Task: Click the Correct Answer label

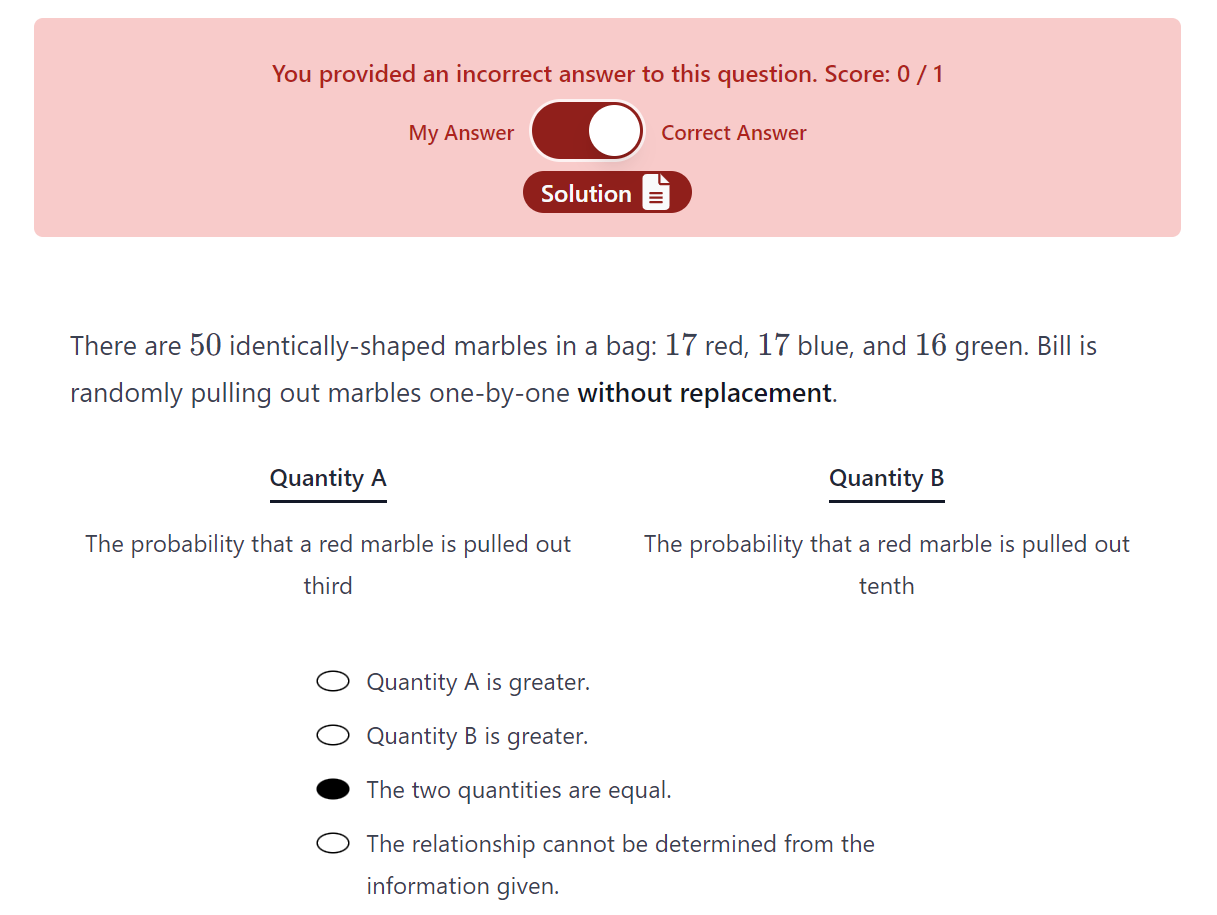Action: [734, 133]
